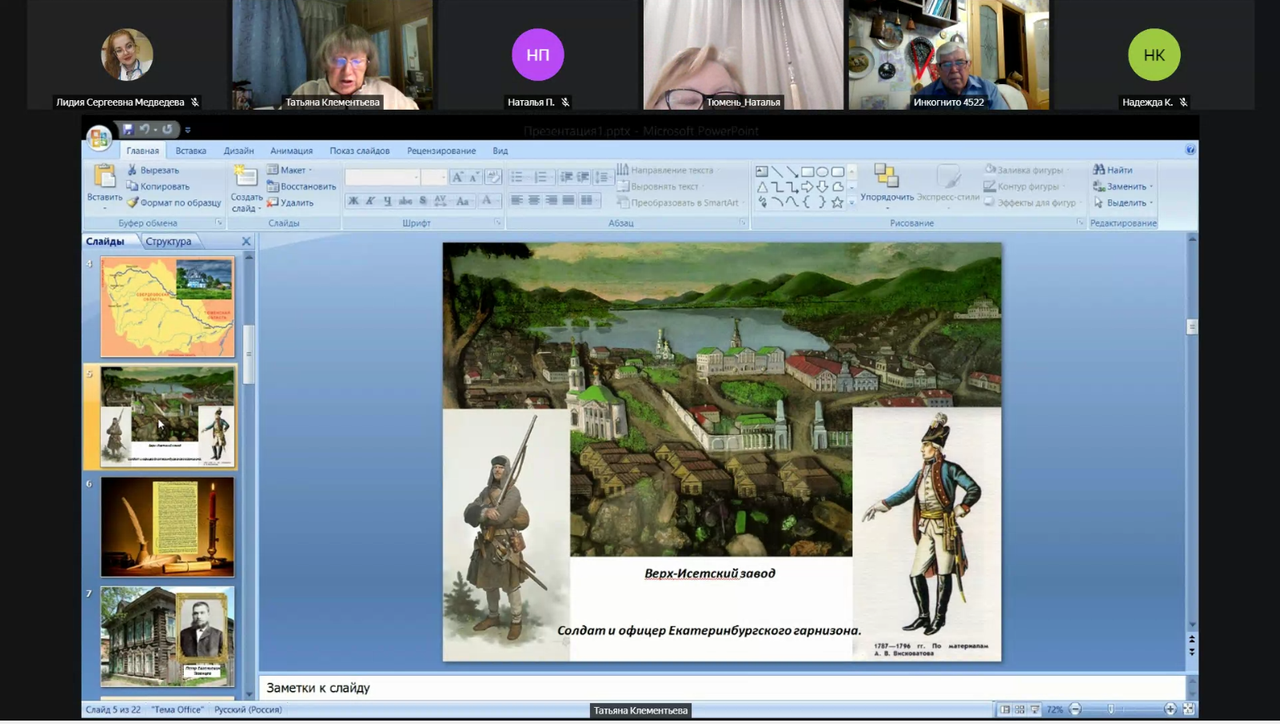The image size is (1280, 724).
Task: Open line spacing icon
Action: (602, 177)
